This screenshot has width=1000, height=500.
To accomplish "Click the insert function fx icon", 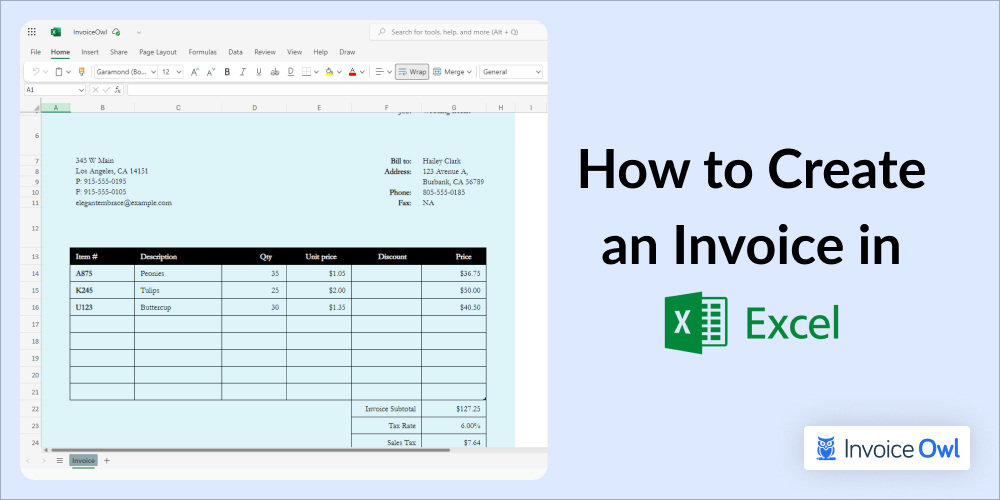I will coord(119,90).
